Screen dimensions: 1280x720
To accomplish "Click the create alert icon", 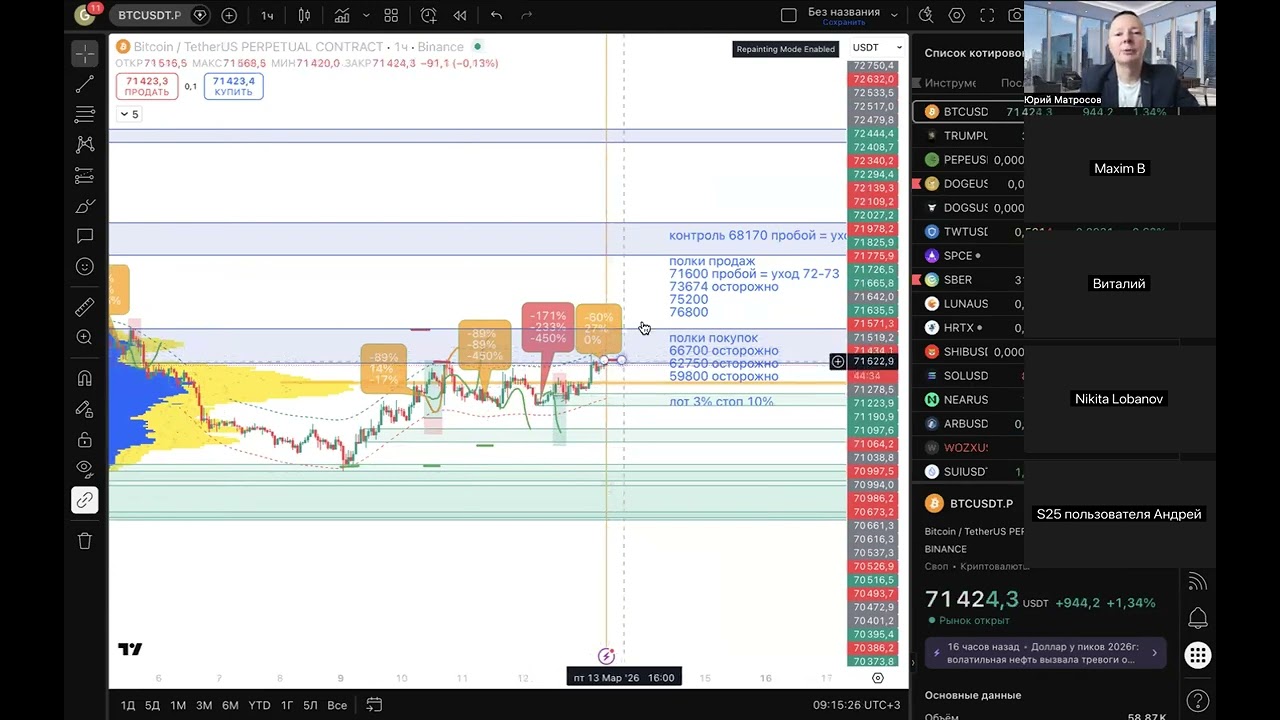I will coord(429,15).
